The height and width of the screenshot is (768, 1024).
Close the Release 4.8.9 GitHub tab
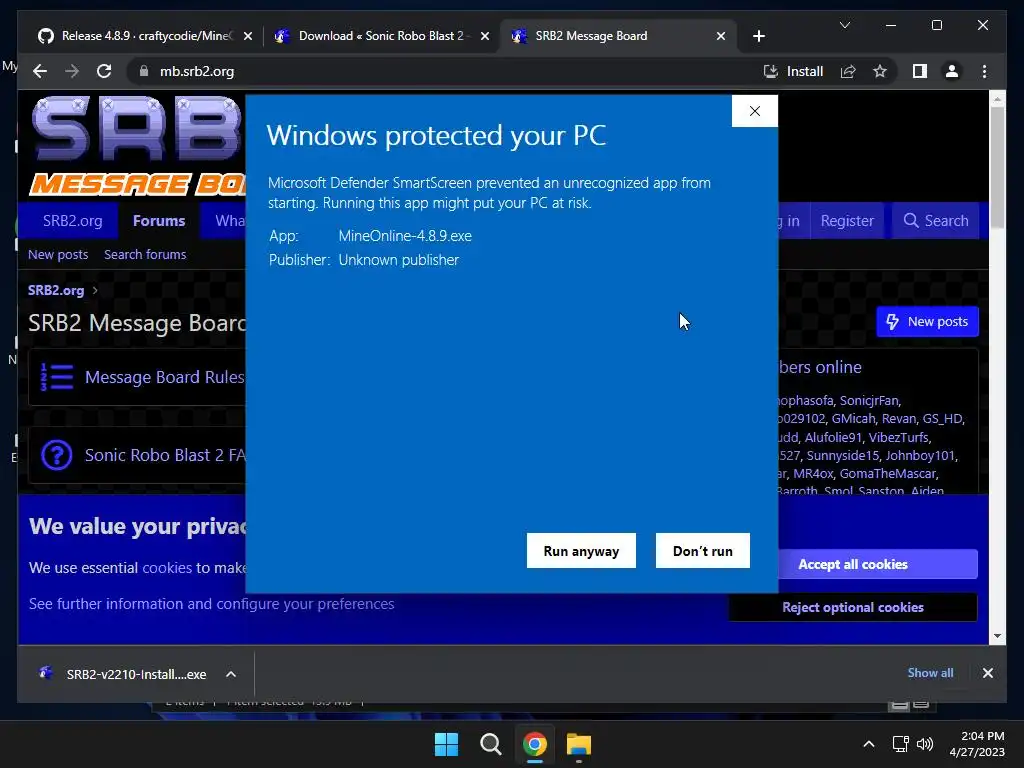click(x=248, y=37)
